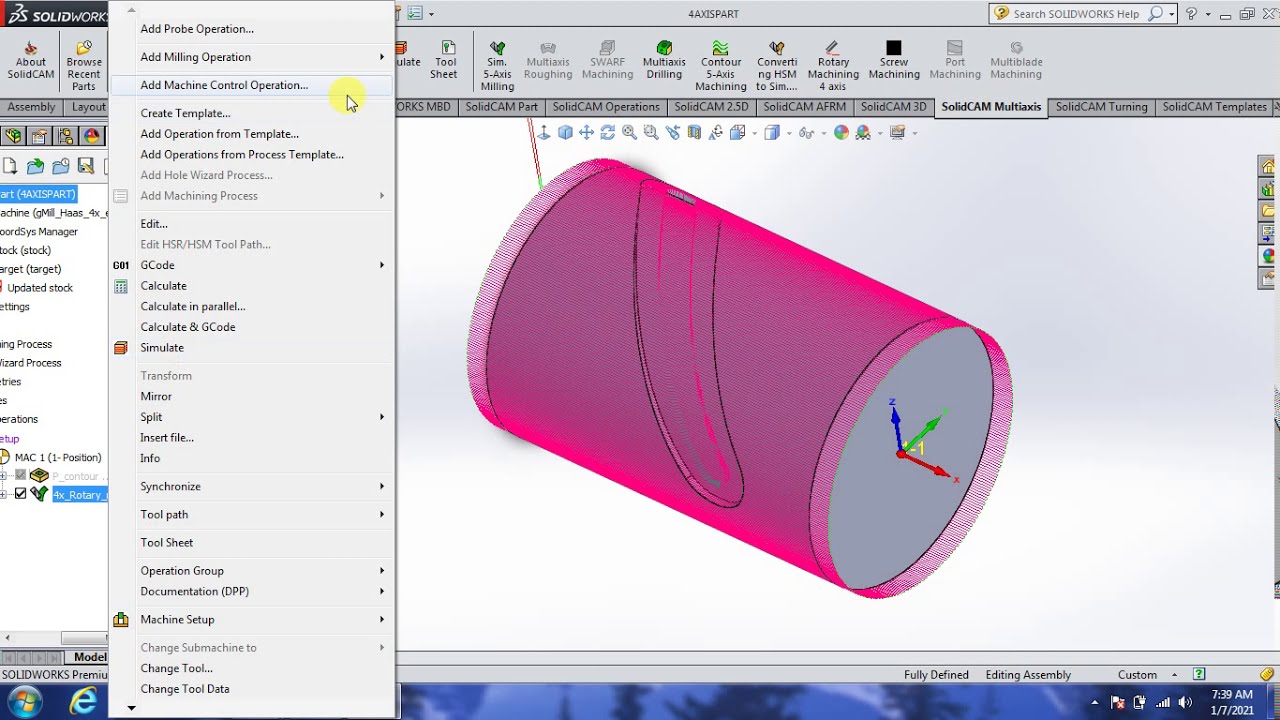1280x720 pixels.
Task: Choose Converting HSM to Sim operation
Action: pos(777,66)
